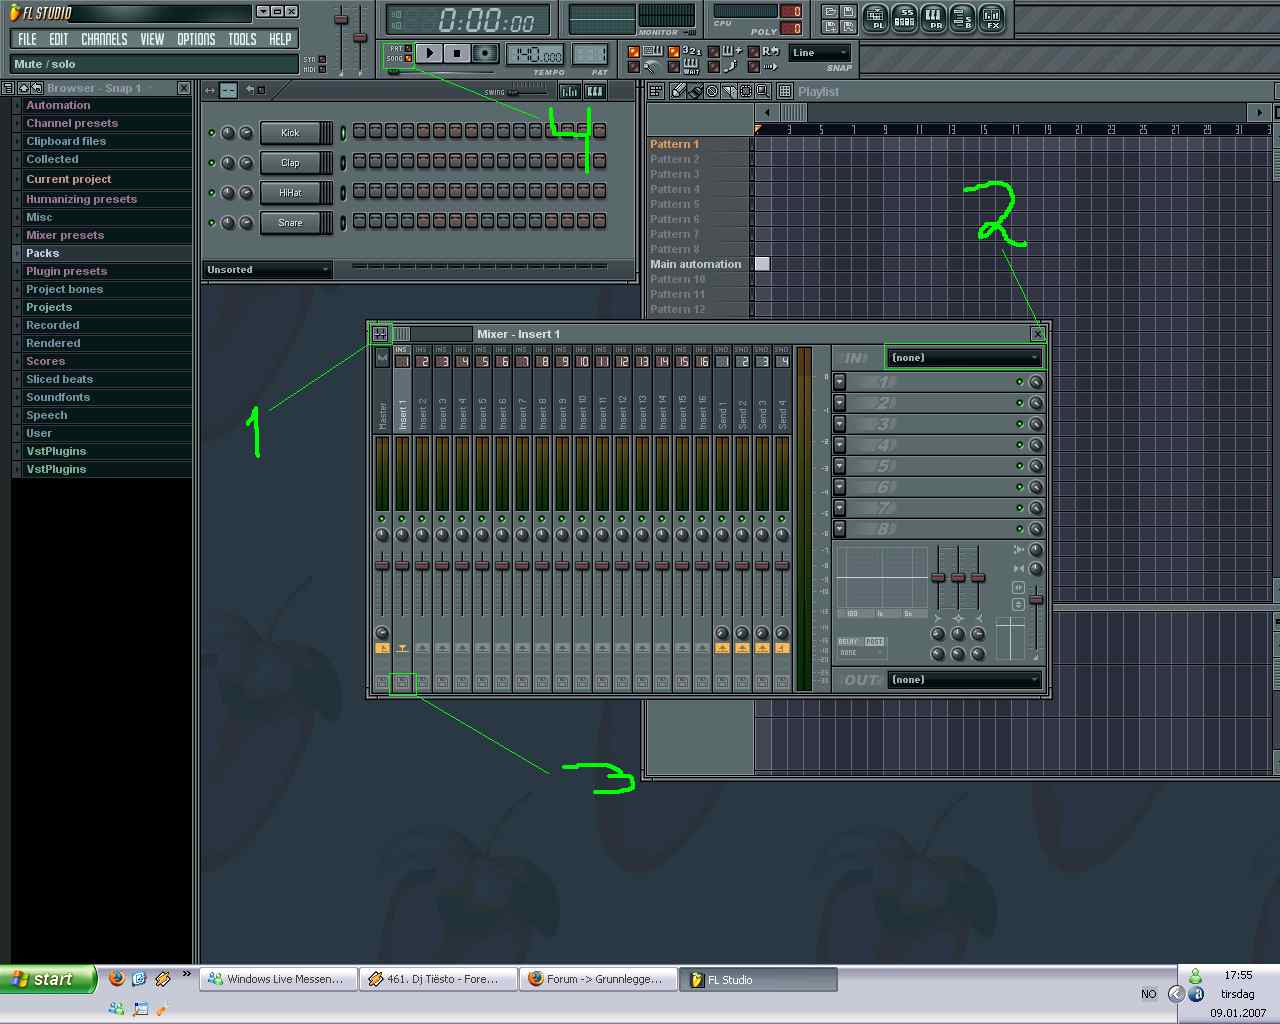1280x1024 pixels.
Task: Open effect slot 5 arrow menu
Action: 839,466
